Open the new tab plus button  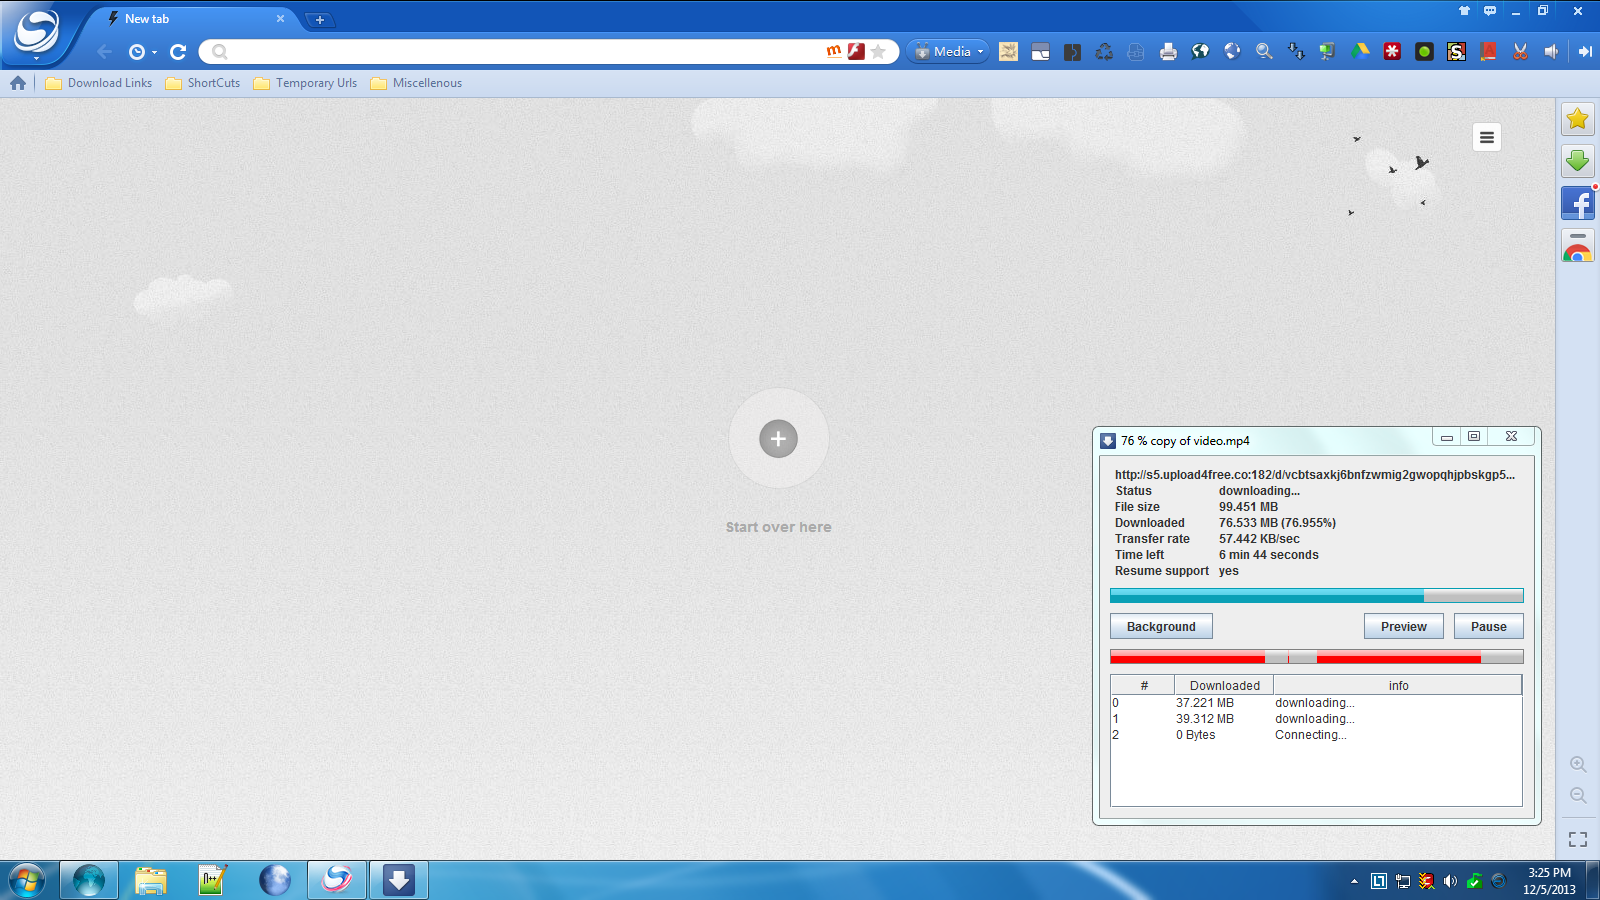(x=319, y=20)
